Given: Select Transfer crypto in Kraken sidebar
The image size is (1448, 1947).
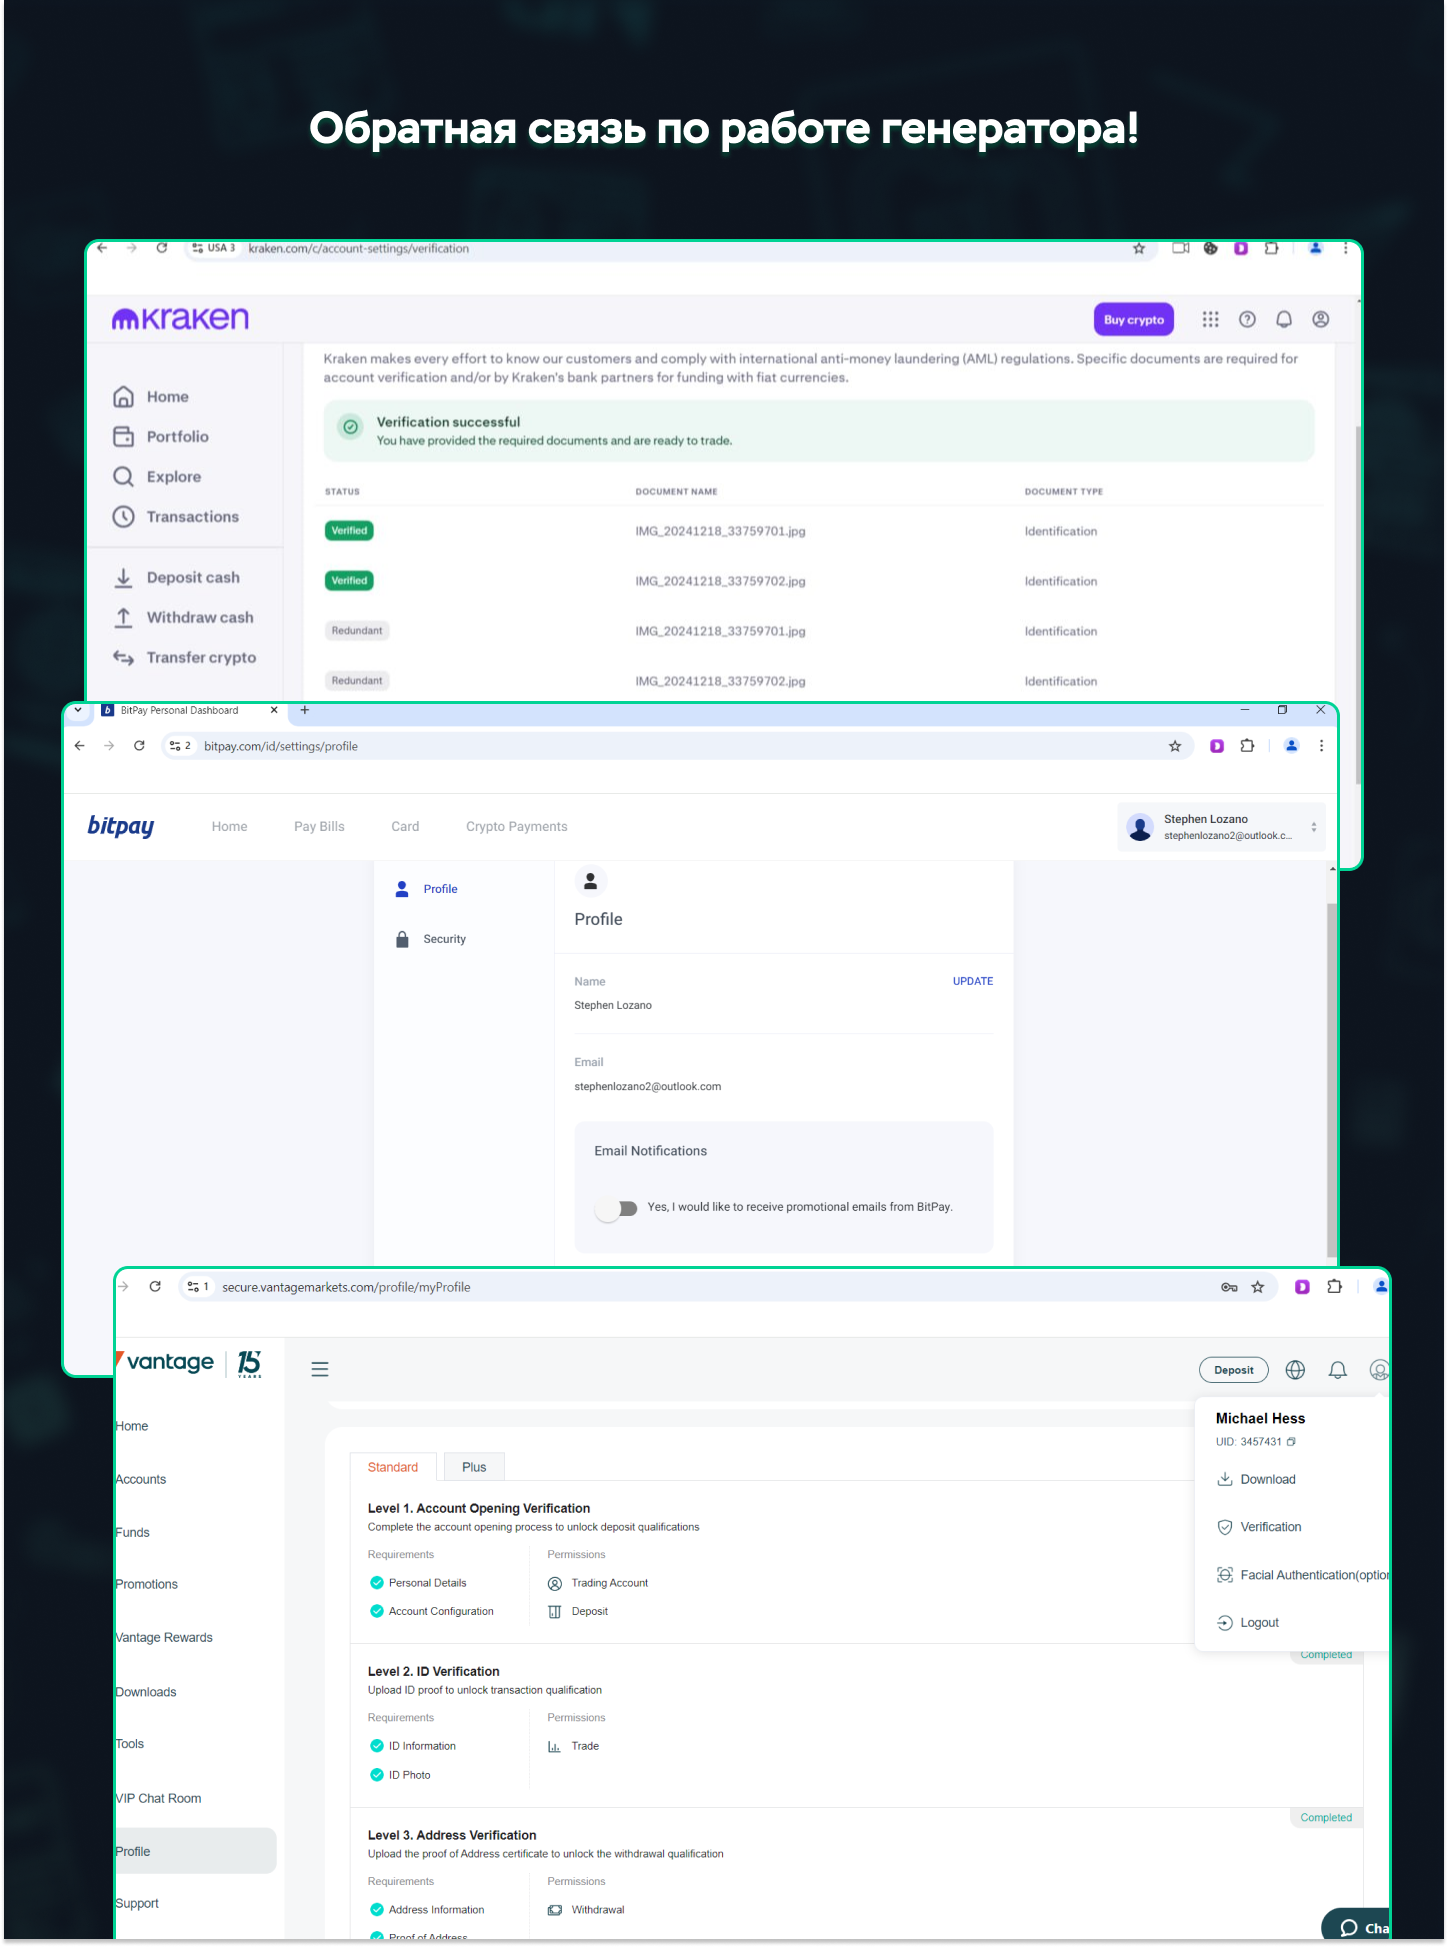Looking at the screenshot, I should click(185, 658).
